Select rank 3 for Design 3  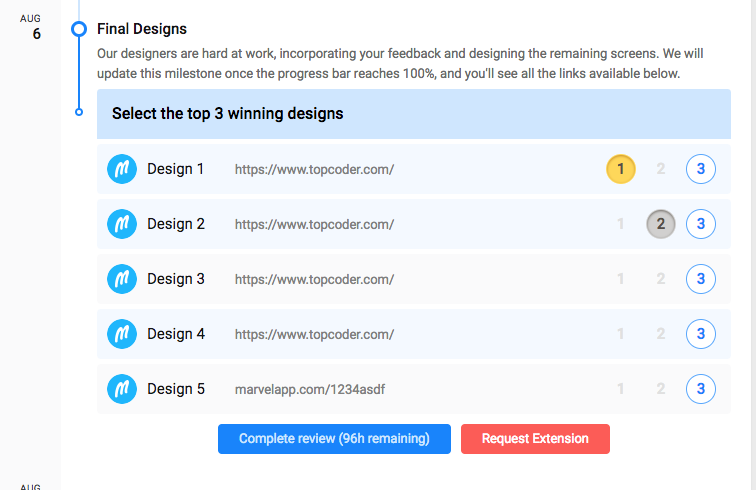coord(701,279)
